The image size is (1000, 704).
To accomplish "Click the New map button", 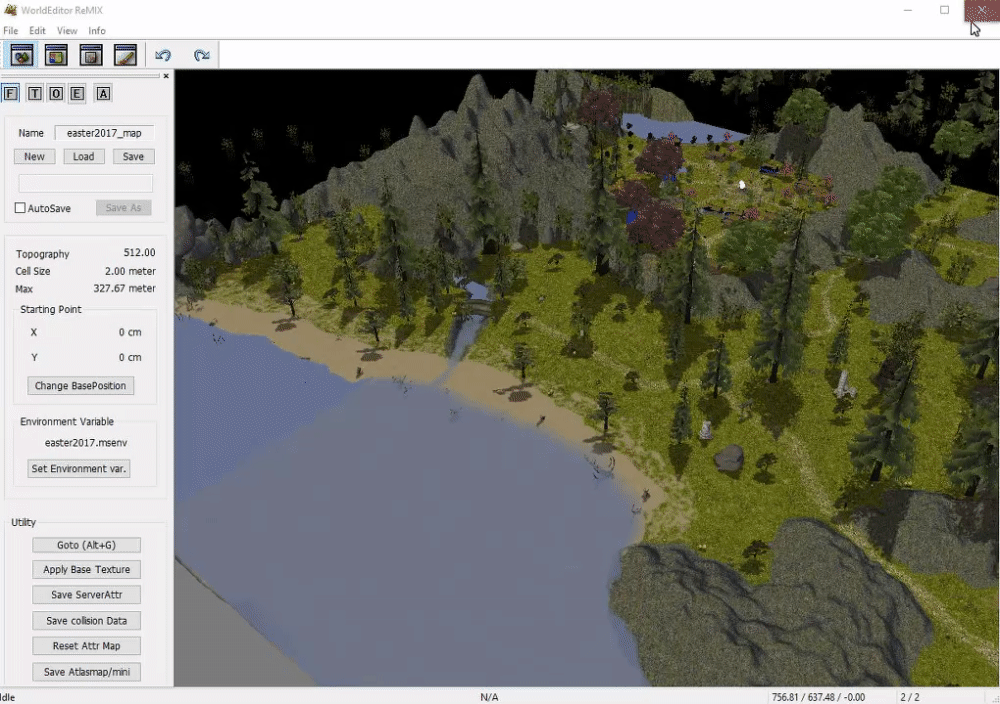I will (x=34, y=157).
